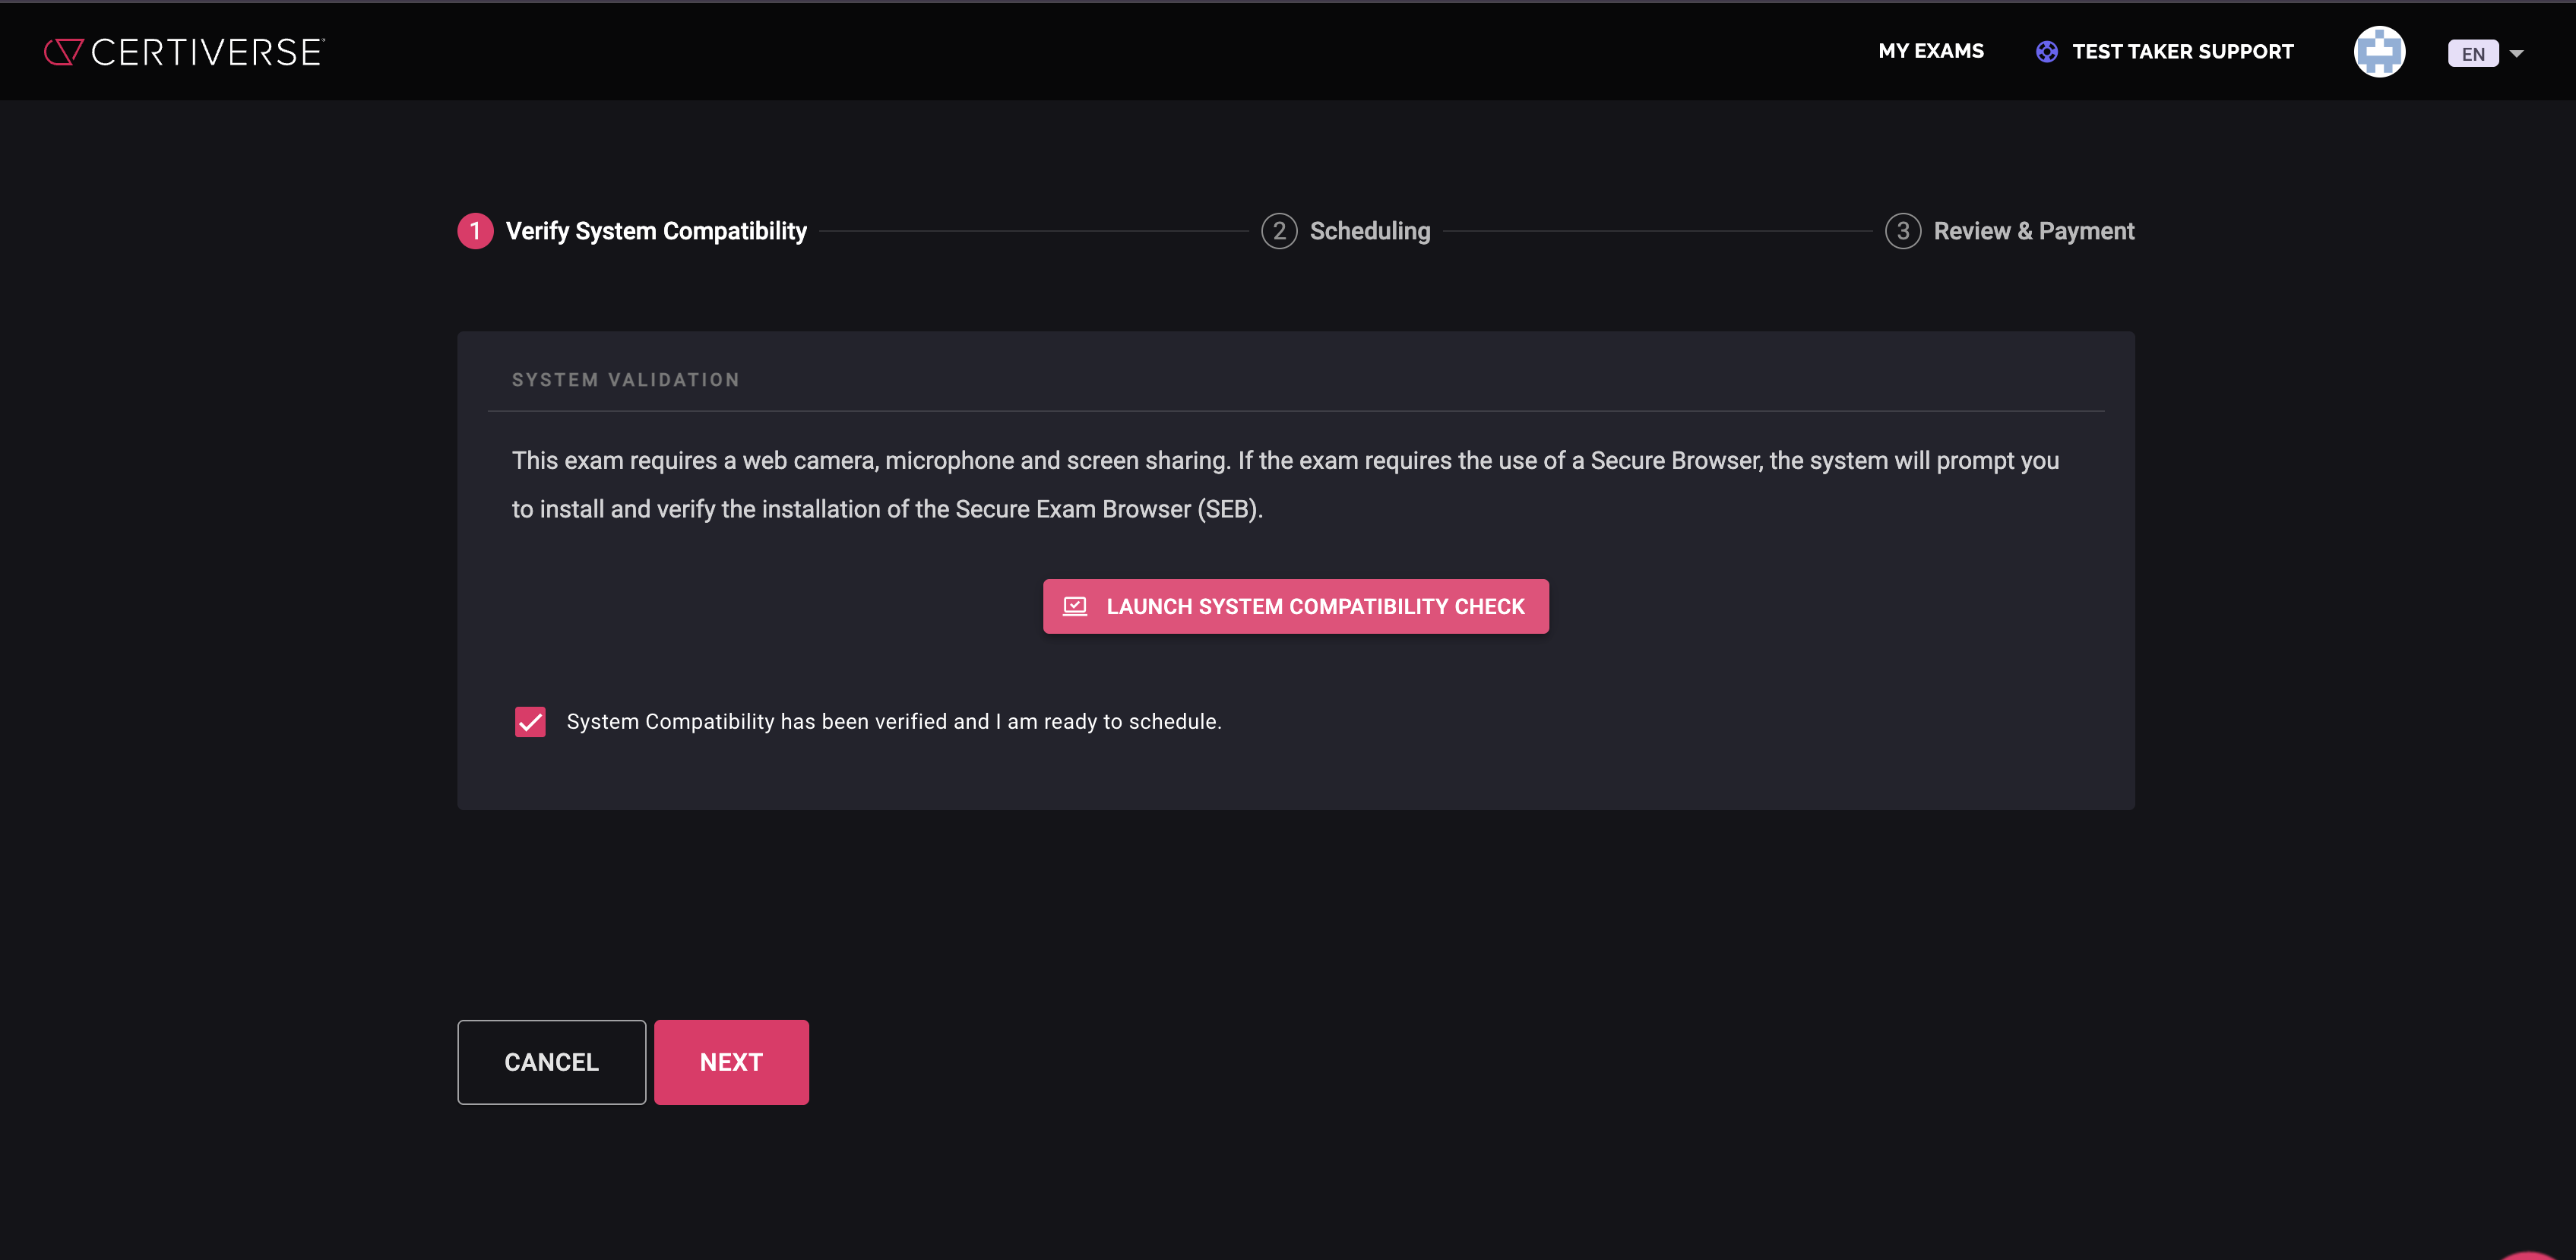The width and height of the screenshot is (2576, 1260).
Task: Expand the language dropdown arrow
Action: click(x=2517, y=54)
